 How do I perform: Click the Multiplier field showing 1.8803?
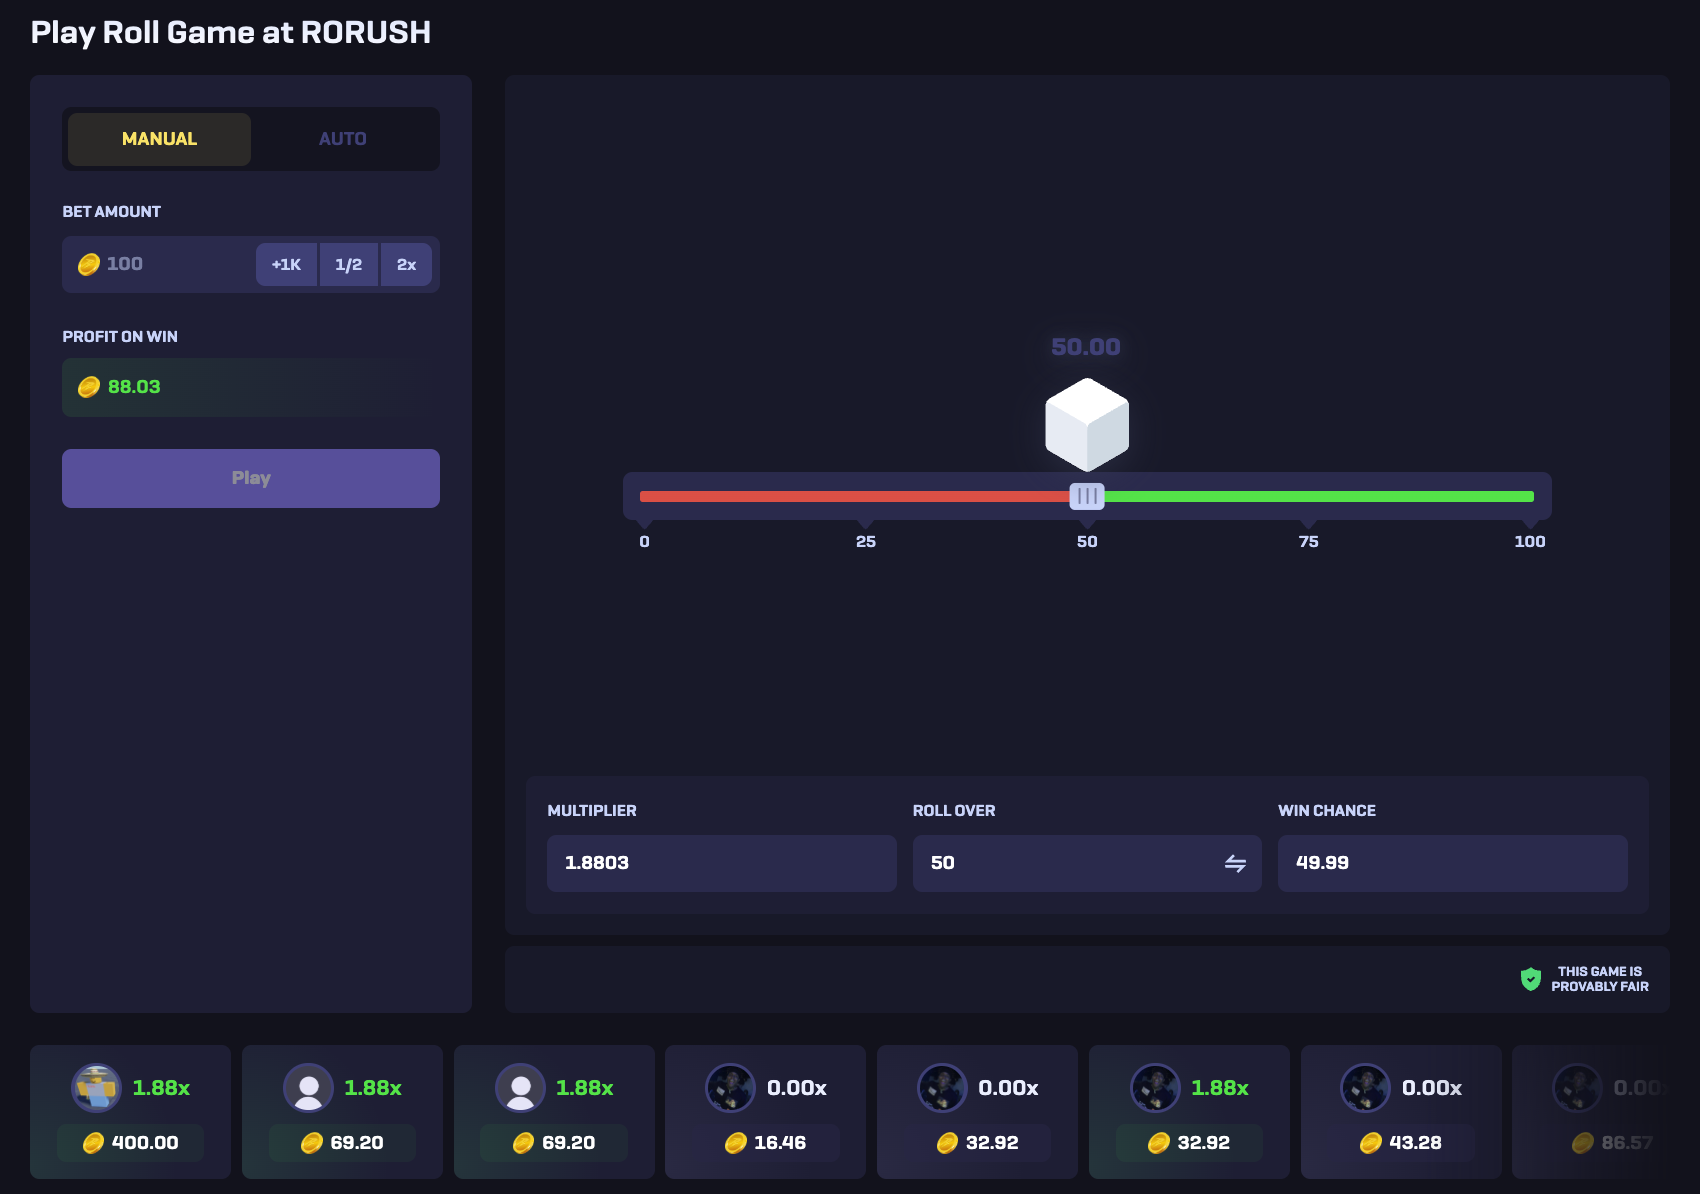click(x=721, y=863)
